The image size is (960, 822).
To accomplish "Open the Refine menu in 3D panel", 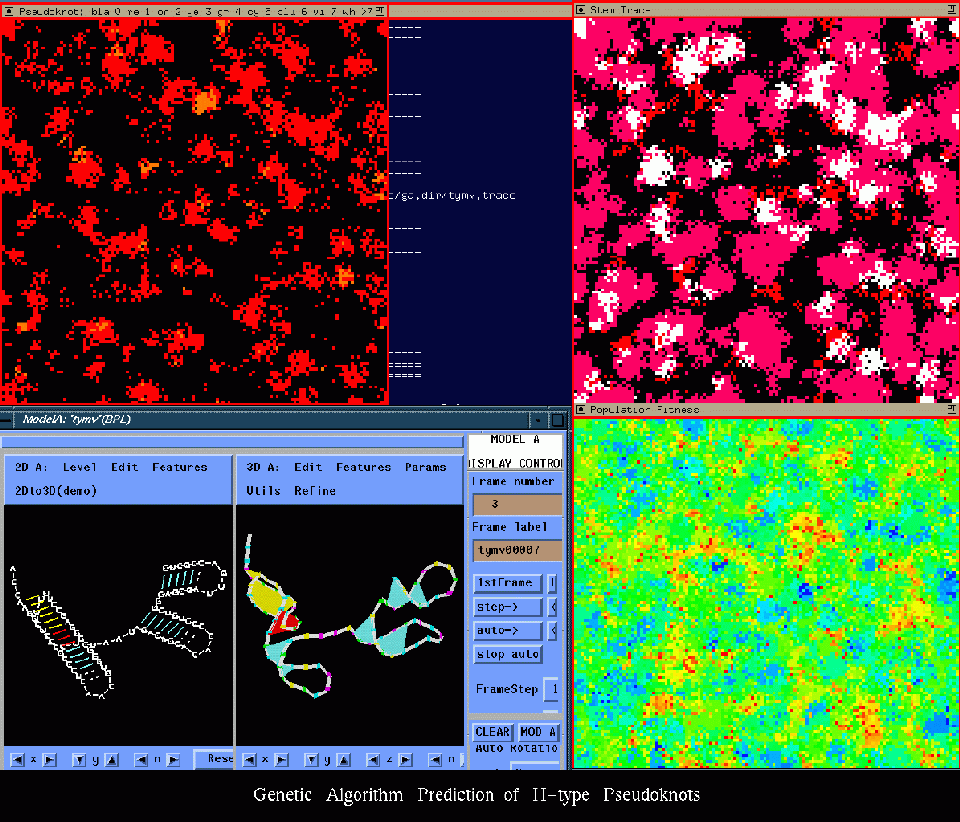I will click(x=315, y=491).
